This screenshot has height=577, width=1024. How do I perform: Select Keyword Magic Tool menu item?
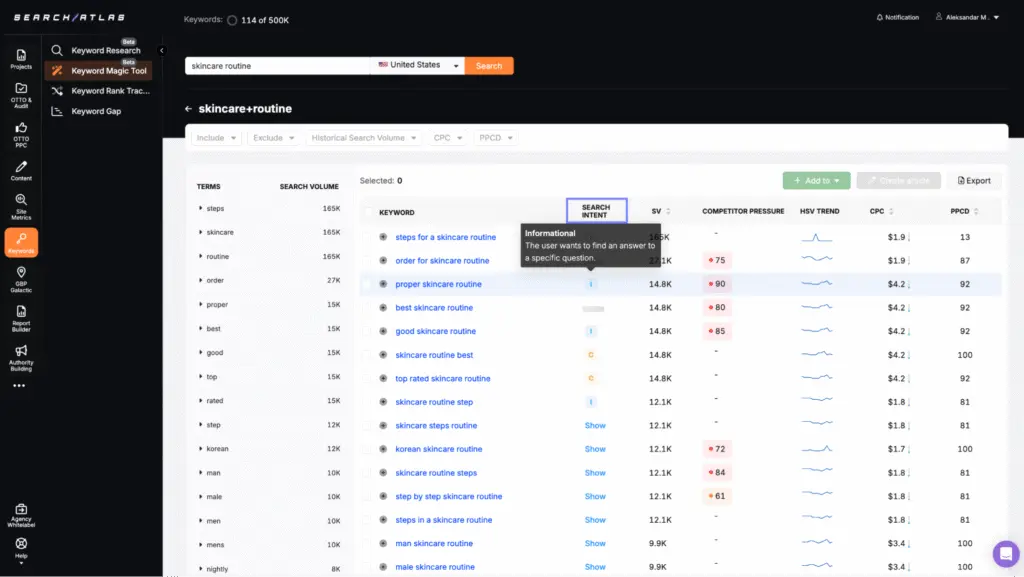tap(99, 70)
